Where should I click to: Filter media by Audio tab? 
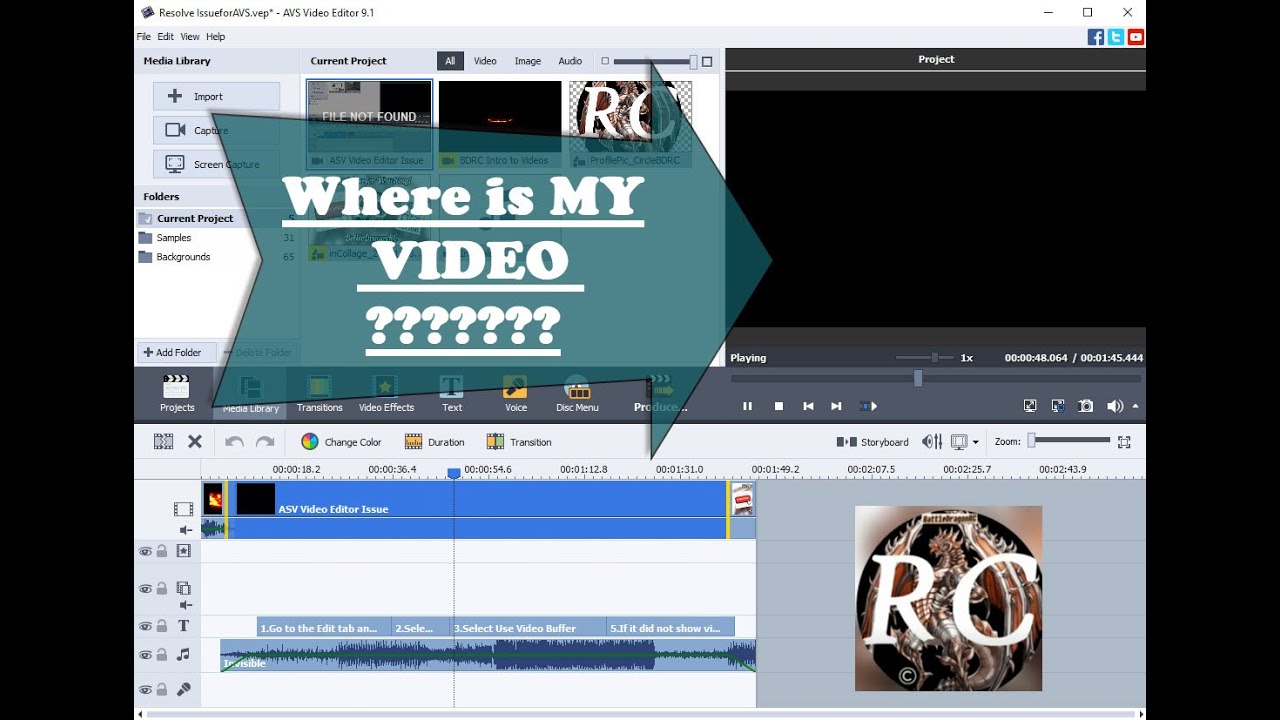click(570, 61)
